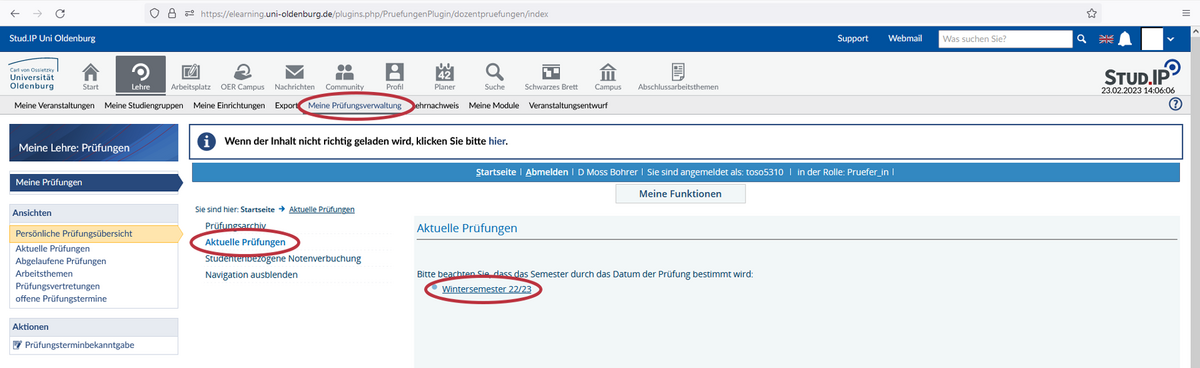The height and width of the screenshot is (368, 1200).
Task: Open Meine Prüfungsverwaltung menu item
Action: click(x=355, y=105)
